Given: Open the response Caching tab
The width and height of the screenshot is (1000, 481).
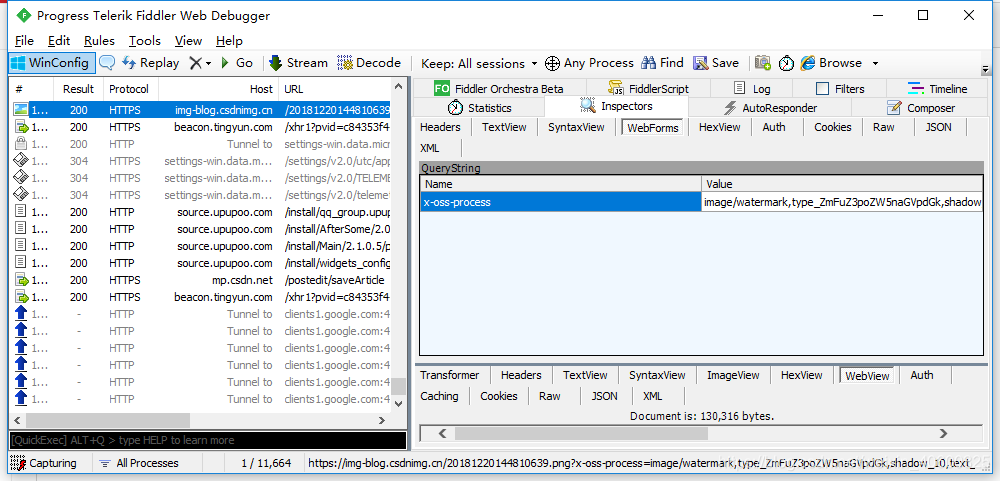Looking at the screenshot, I should pyautogui.click(x=439, y=396).
